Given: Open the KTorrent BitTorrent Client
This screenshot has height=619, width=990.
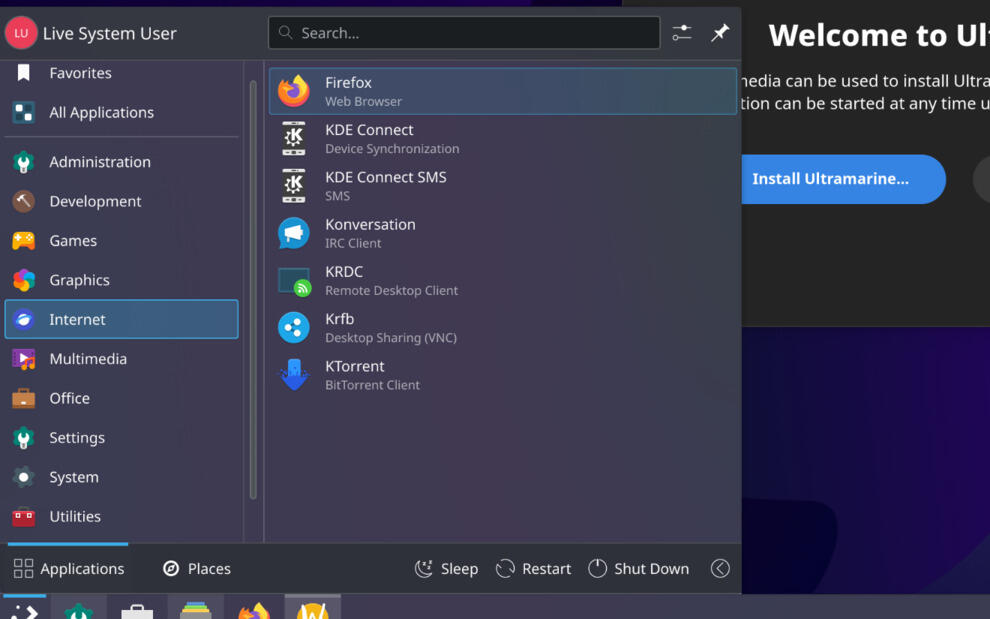Looking at the screenshot, I should tap(503, 376).
